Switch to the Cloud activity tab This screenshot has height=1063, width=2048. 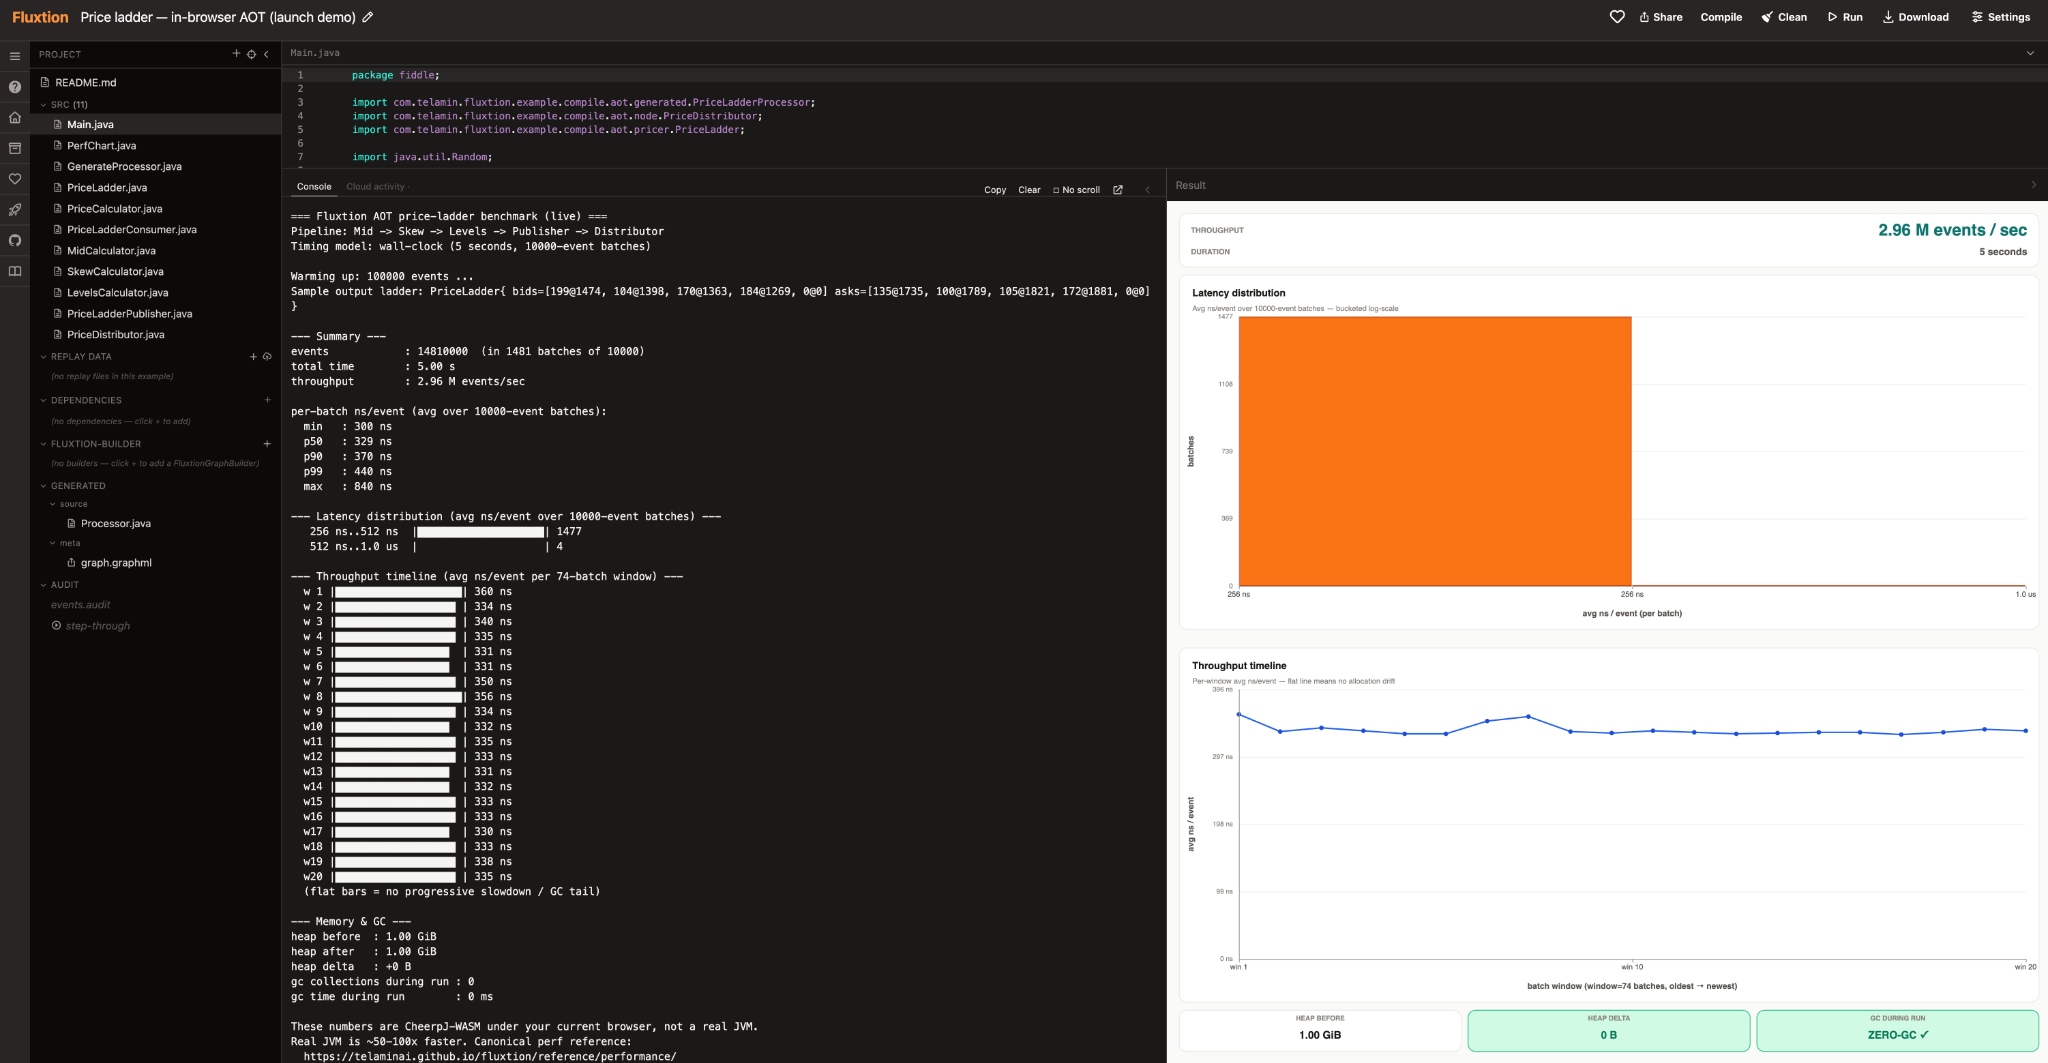376,187
